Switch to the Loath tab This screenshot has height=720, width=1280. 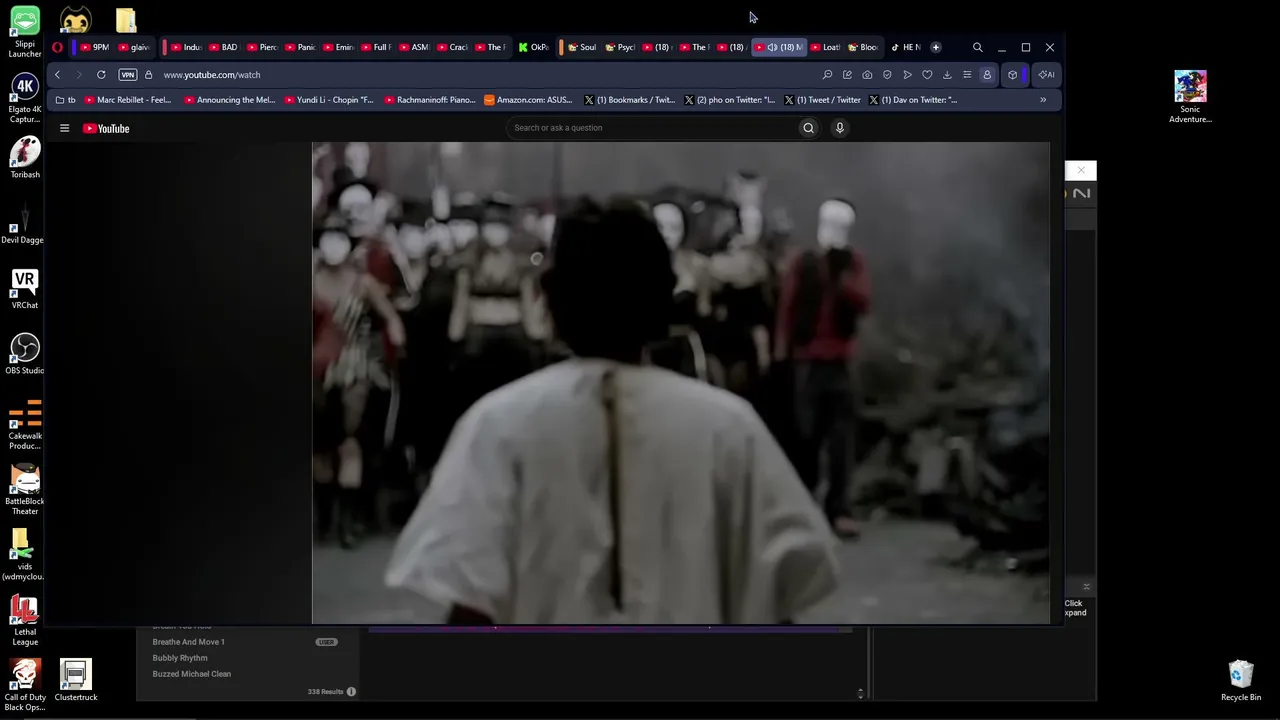(825, 47)
